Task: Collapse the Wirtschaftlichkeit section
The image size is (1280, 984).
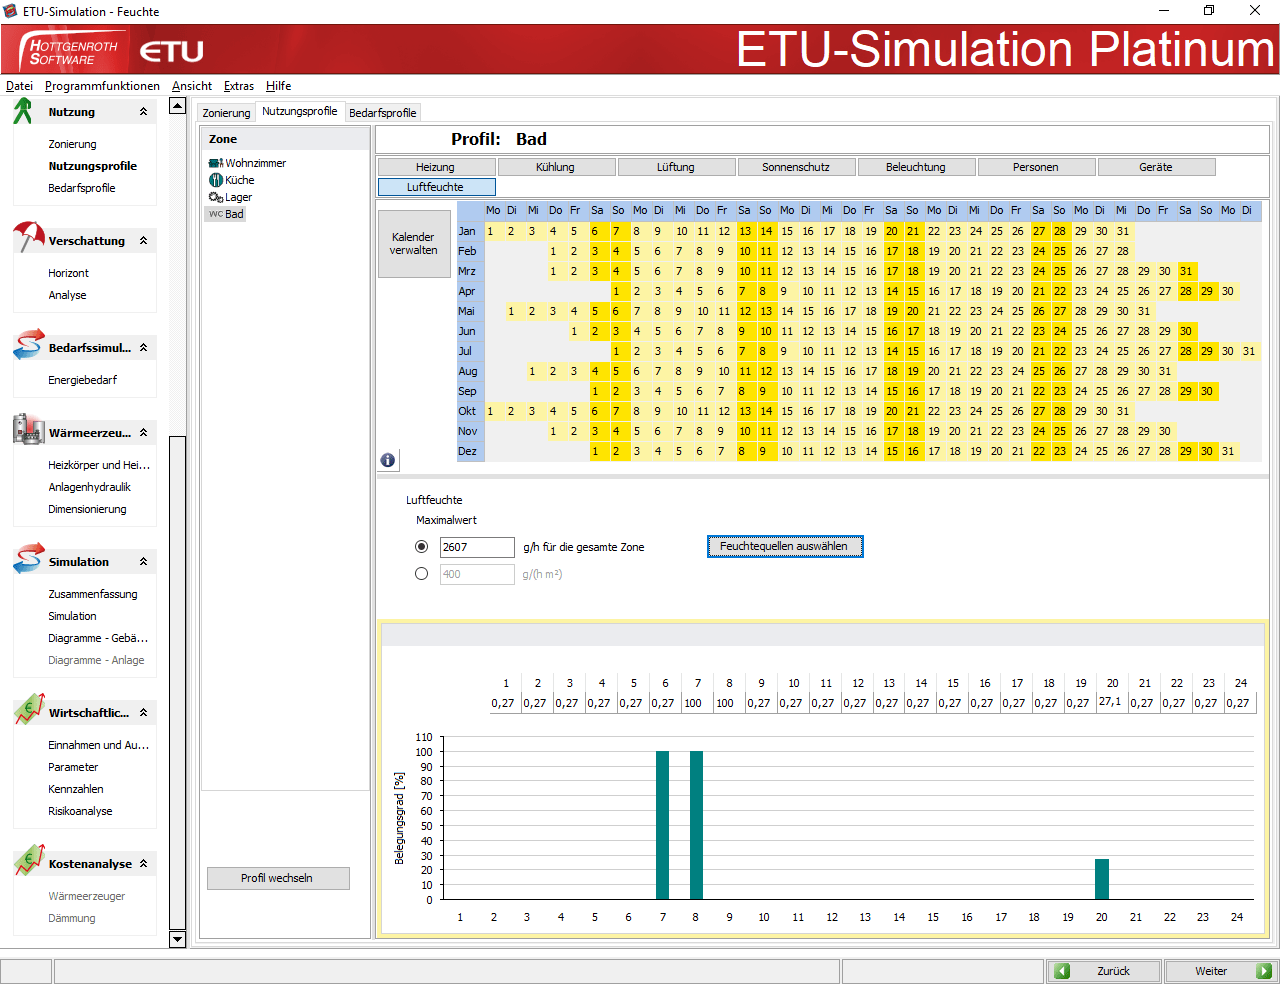Action: (146, 711)
